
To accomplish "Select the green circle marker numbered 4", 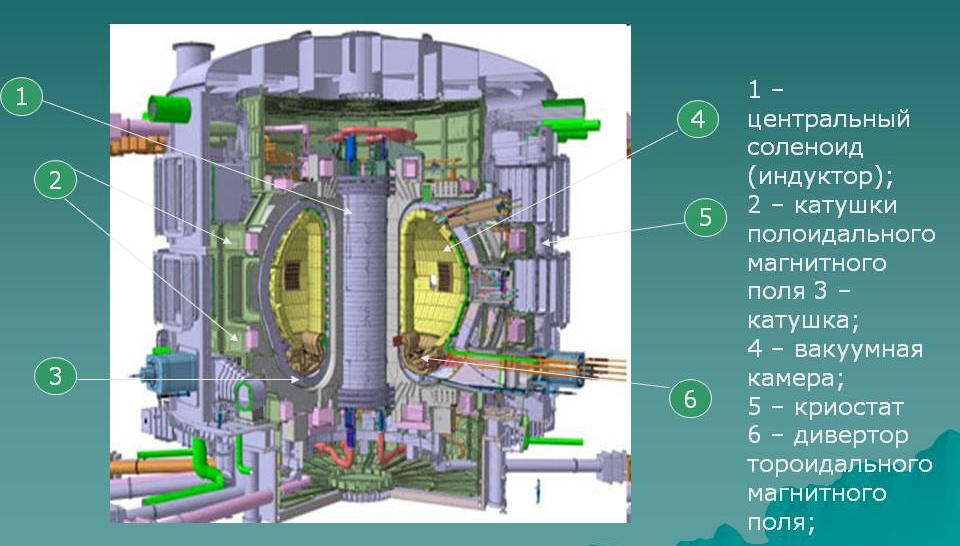I will pos(697,119).
